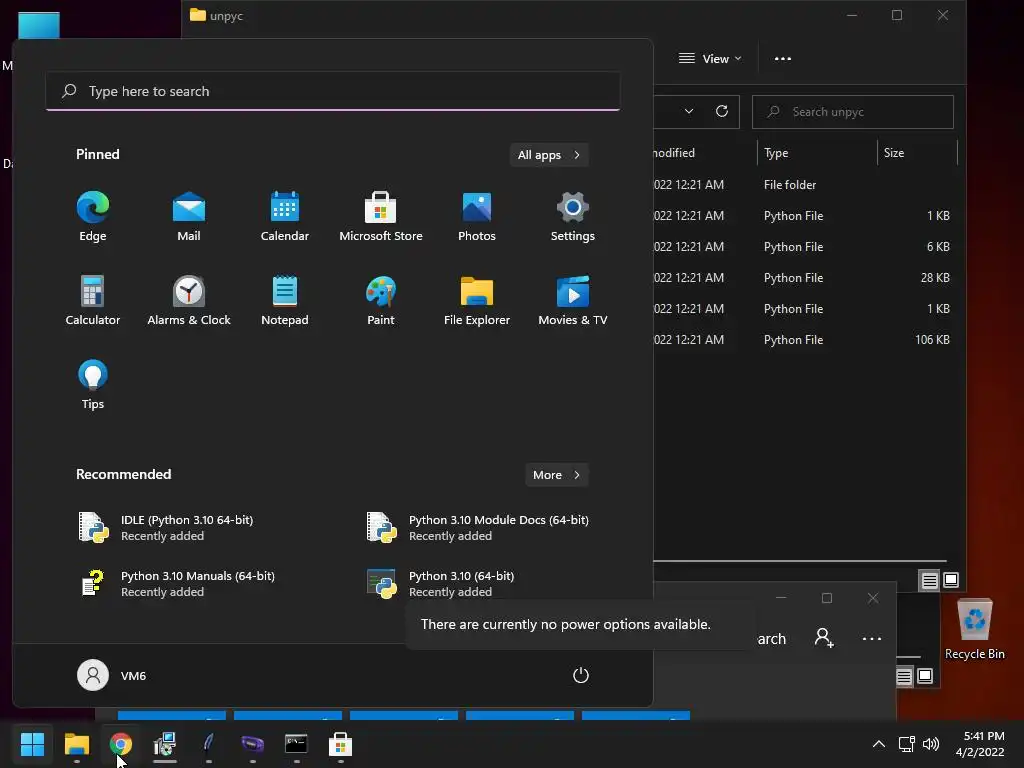This screenshot has height=768, width=1024.
Task: Open File Explorer from the taskbar
Action: coord(76,744)
